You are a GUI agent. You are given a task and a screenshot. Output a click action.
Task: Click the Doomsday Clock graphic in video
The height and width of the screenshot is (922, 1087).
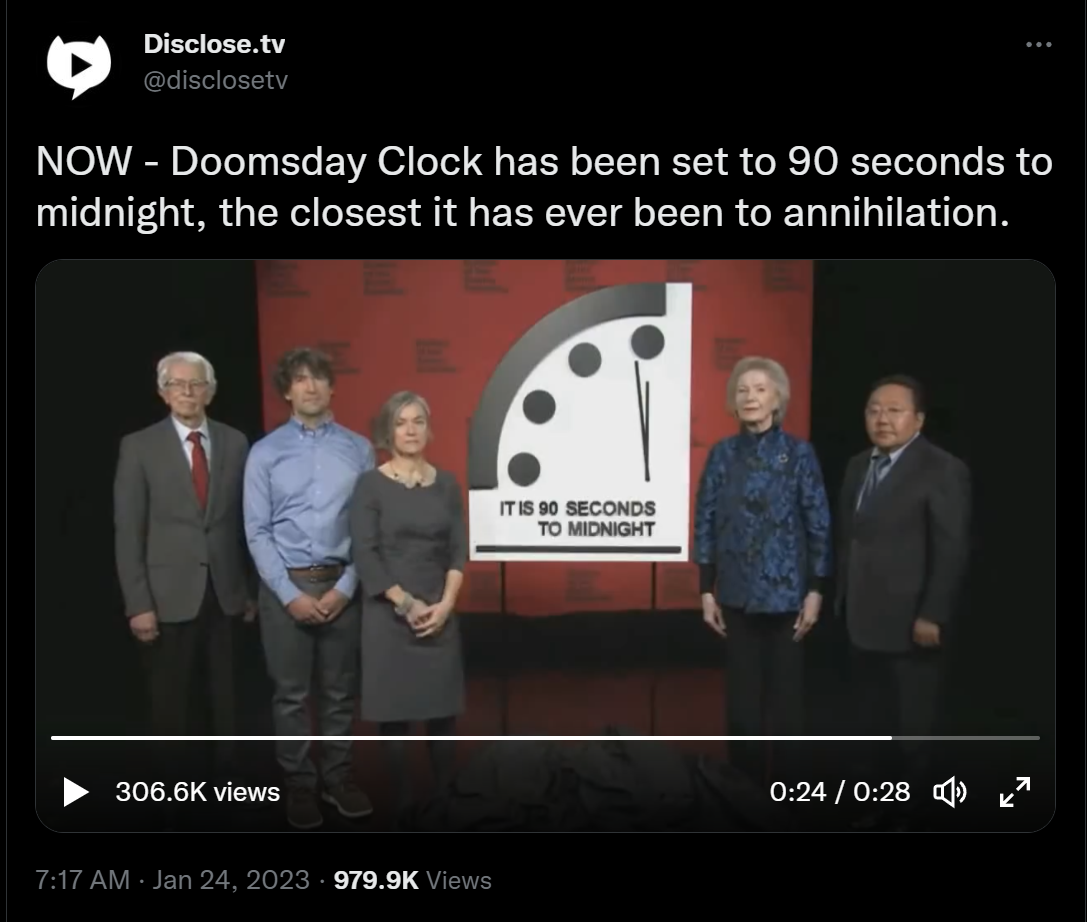[581, 421]
